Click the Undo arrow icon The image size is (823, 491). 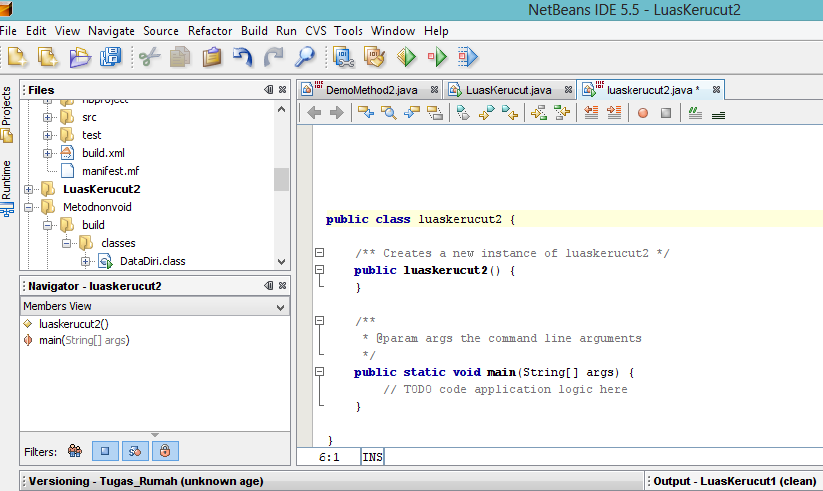tap(242, 57)
